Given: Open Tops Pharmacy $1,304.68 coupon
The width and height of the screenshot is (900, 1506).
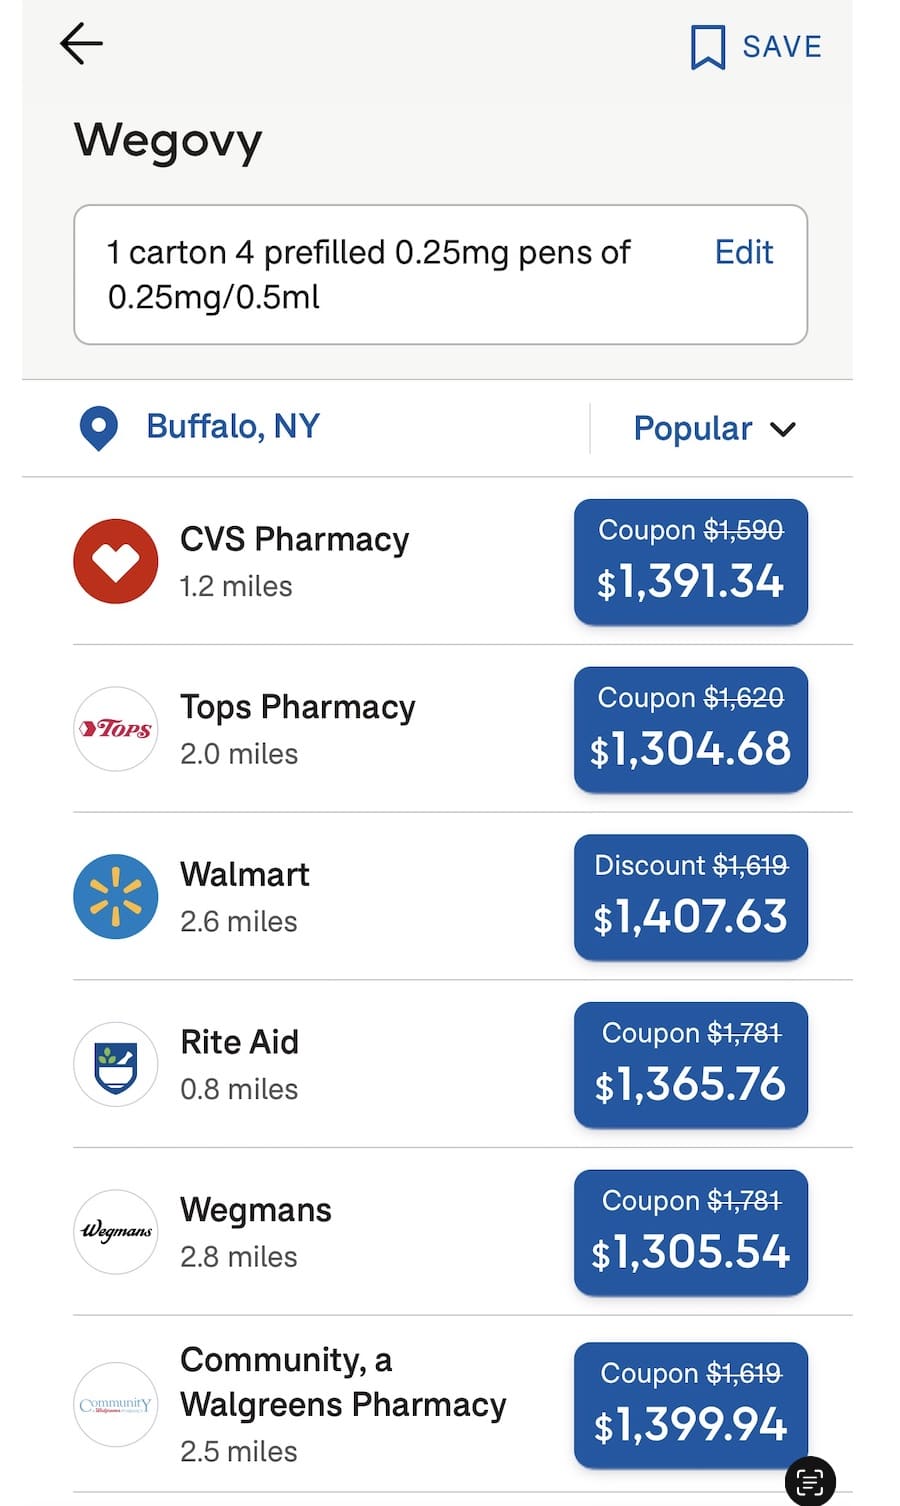Looking at the screenshot, I should tap(690, 730).
